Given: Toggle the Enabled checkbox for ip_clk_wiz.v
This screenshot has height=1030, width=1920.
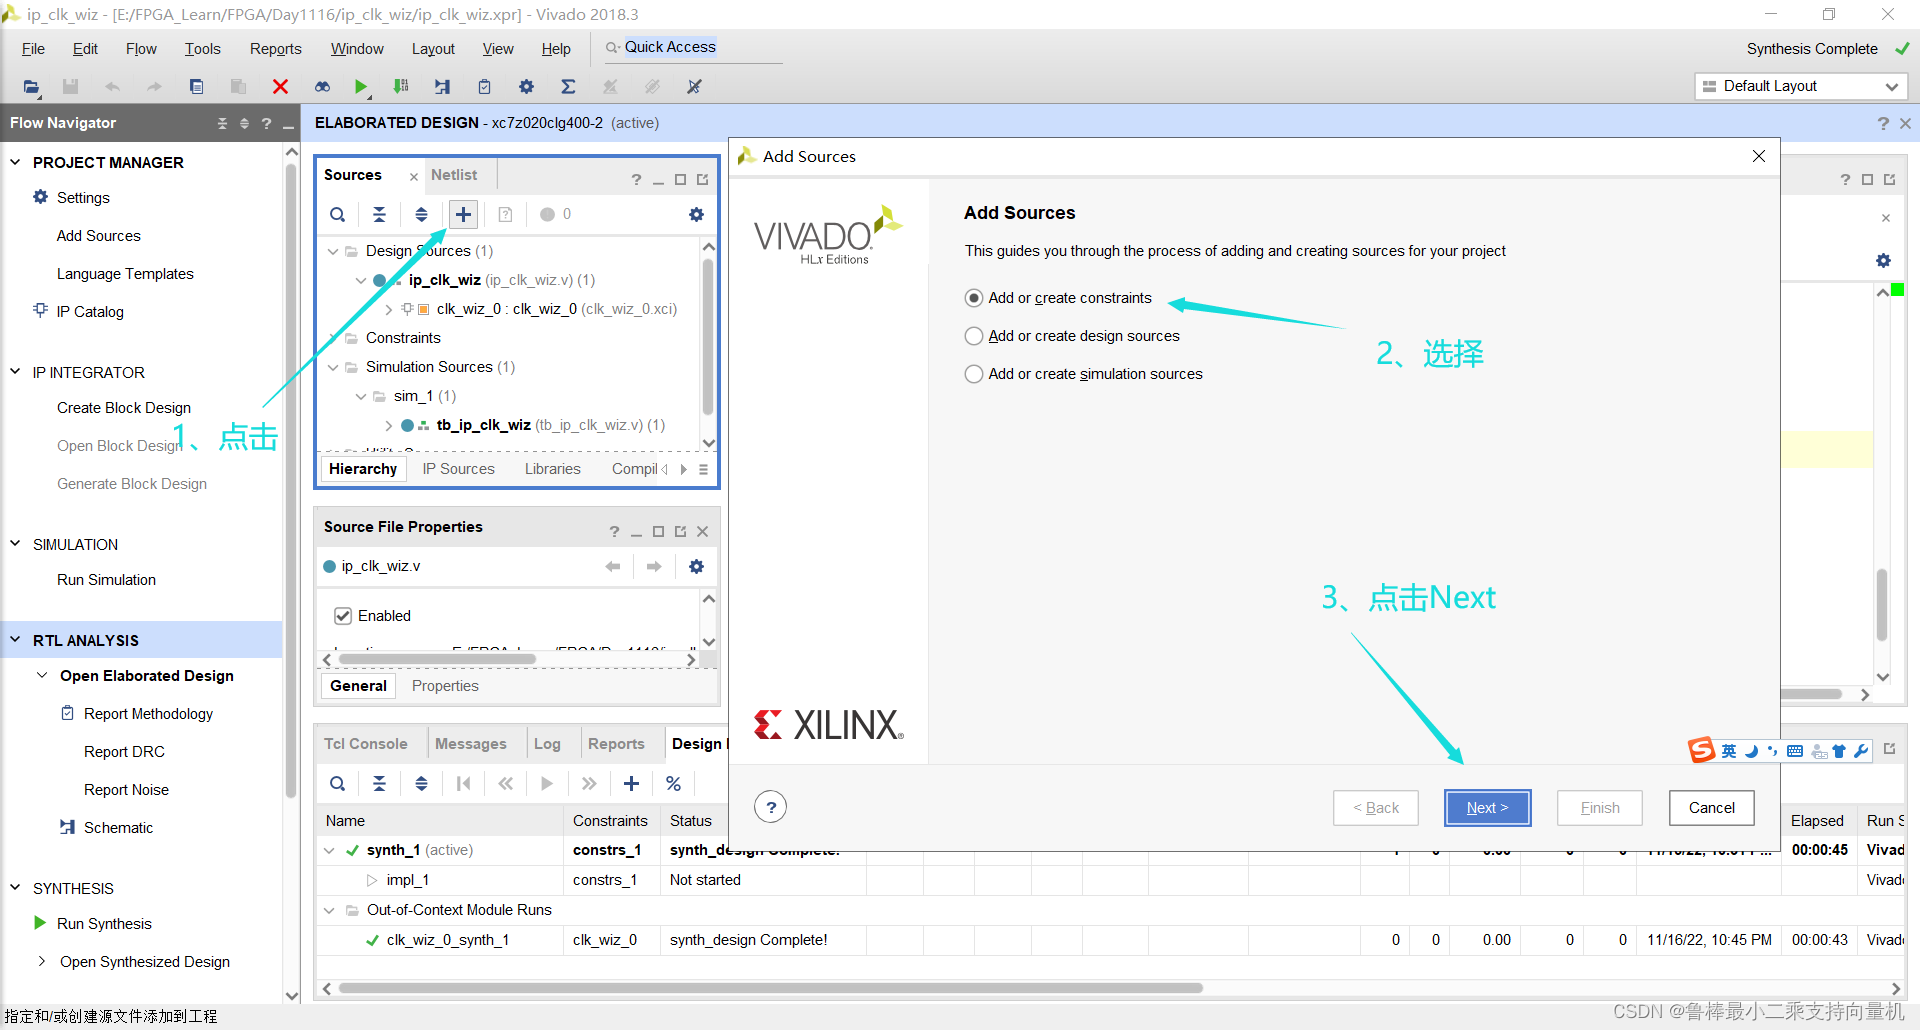Looking at the screenshot, I should [x=343, y=616].
